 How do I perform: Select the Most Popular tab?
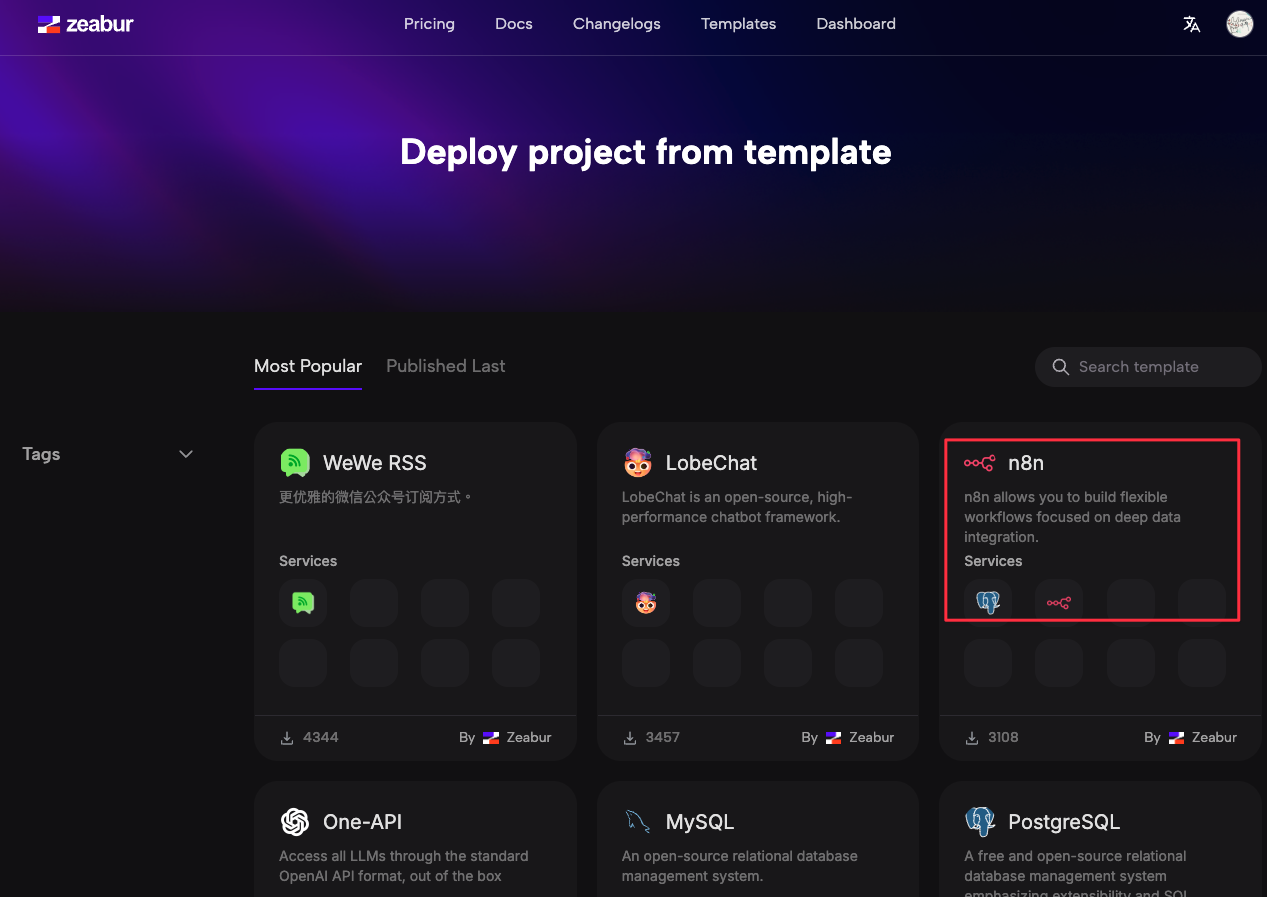(308, 366)
